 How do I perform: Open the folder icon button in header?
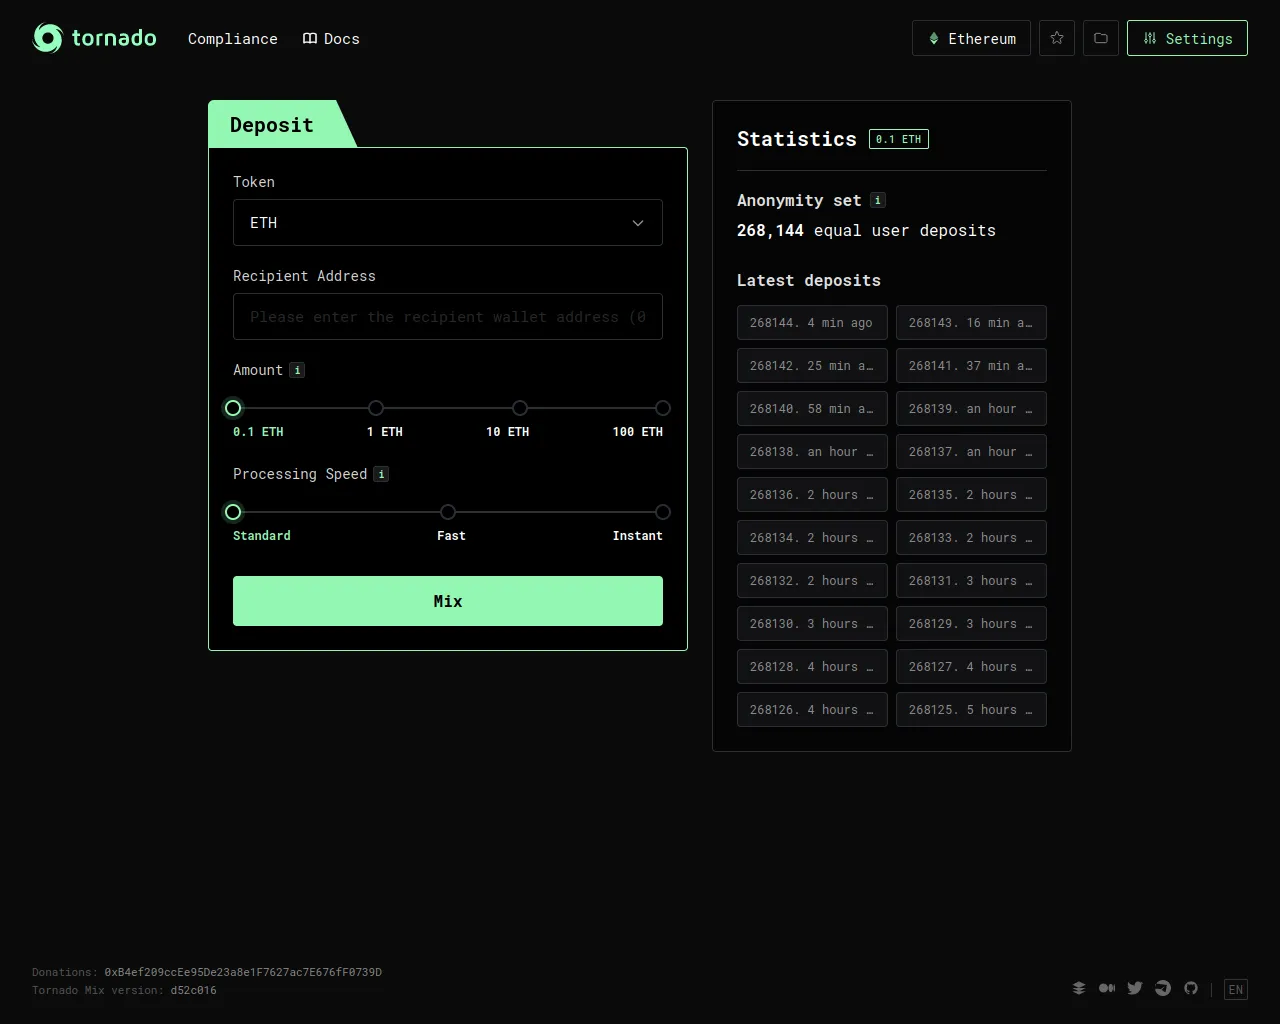[x=1101, y=38]
